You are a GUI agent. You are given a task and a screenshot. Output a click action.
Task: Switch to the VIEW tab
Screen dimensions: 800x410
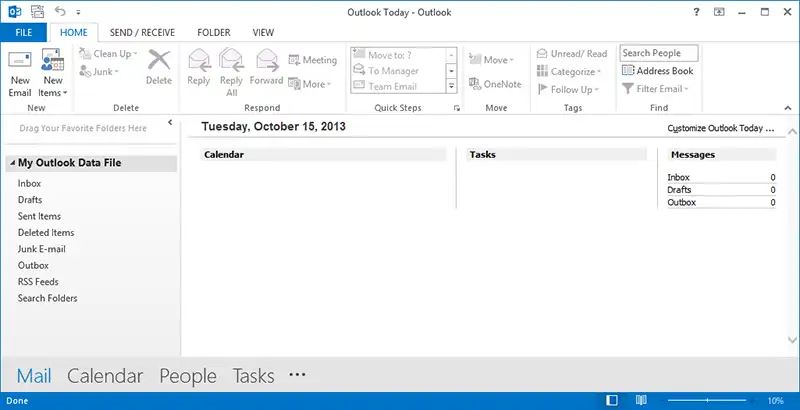point(263,32)
